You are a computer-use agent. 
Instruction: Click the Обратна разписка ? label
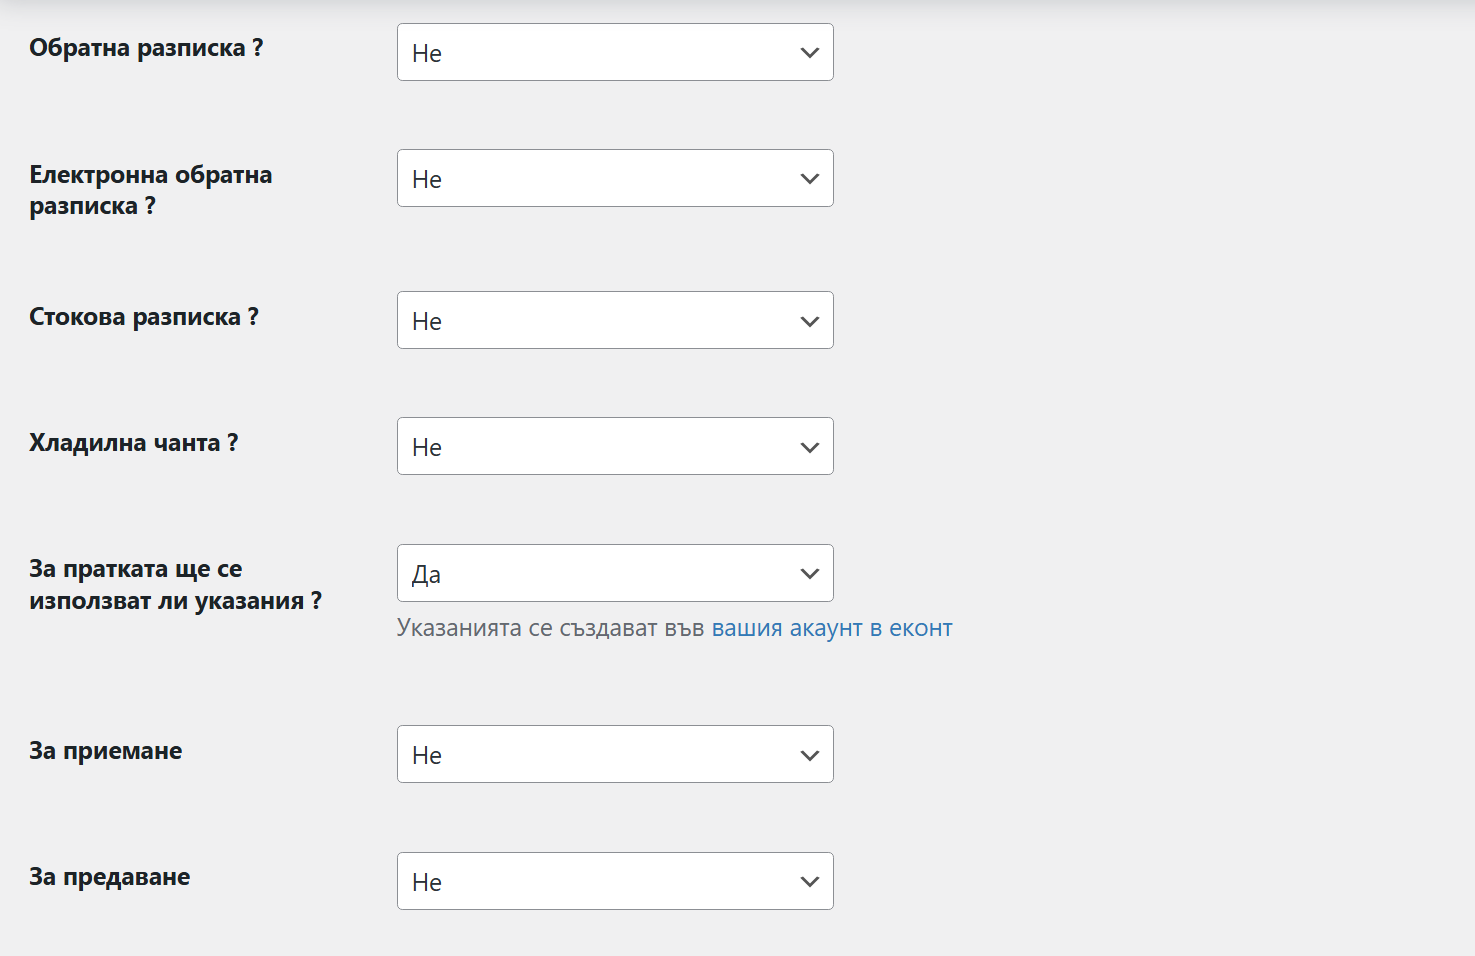click(146, 48)
